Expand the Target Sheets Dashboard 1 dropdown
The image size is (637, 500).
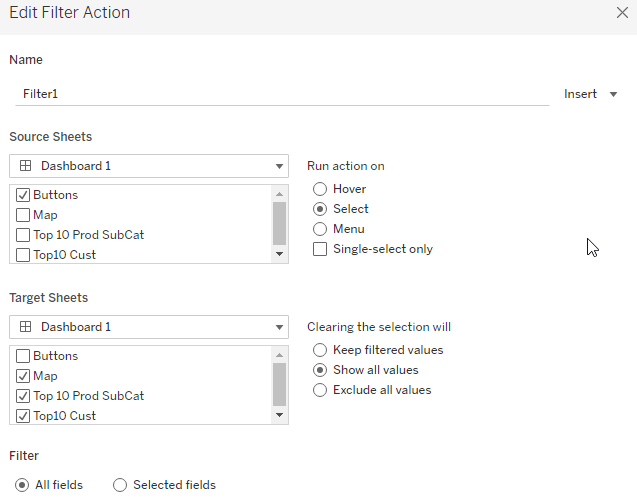pos(149,327)
